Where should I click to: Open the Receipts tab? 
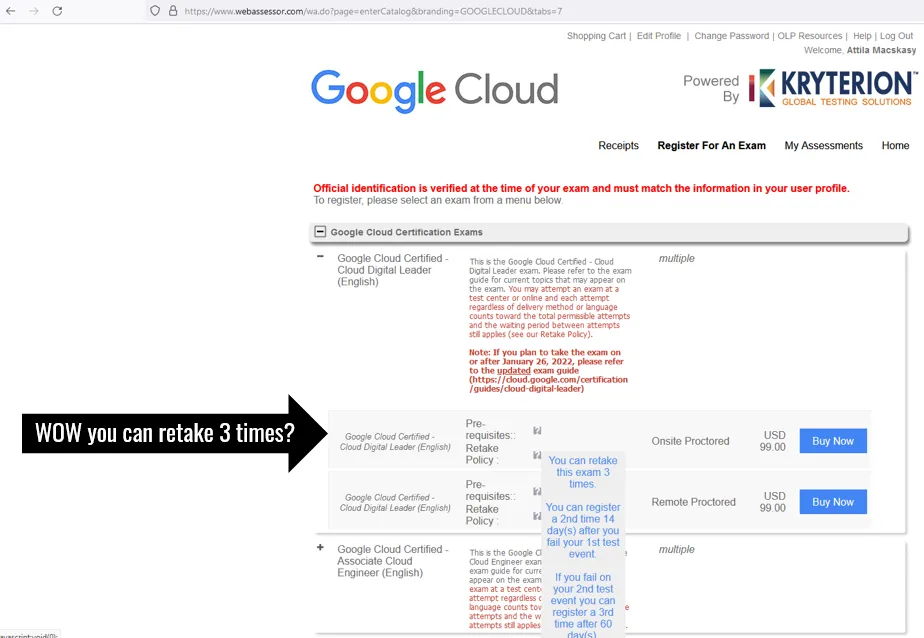618,146
